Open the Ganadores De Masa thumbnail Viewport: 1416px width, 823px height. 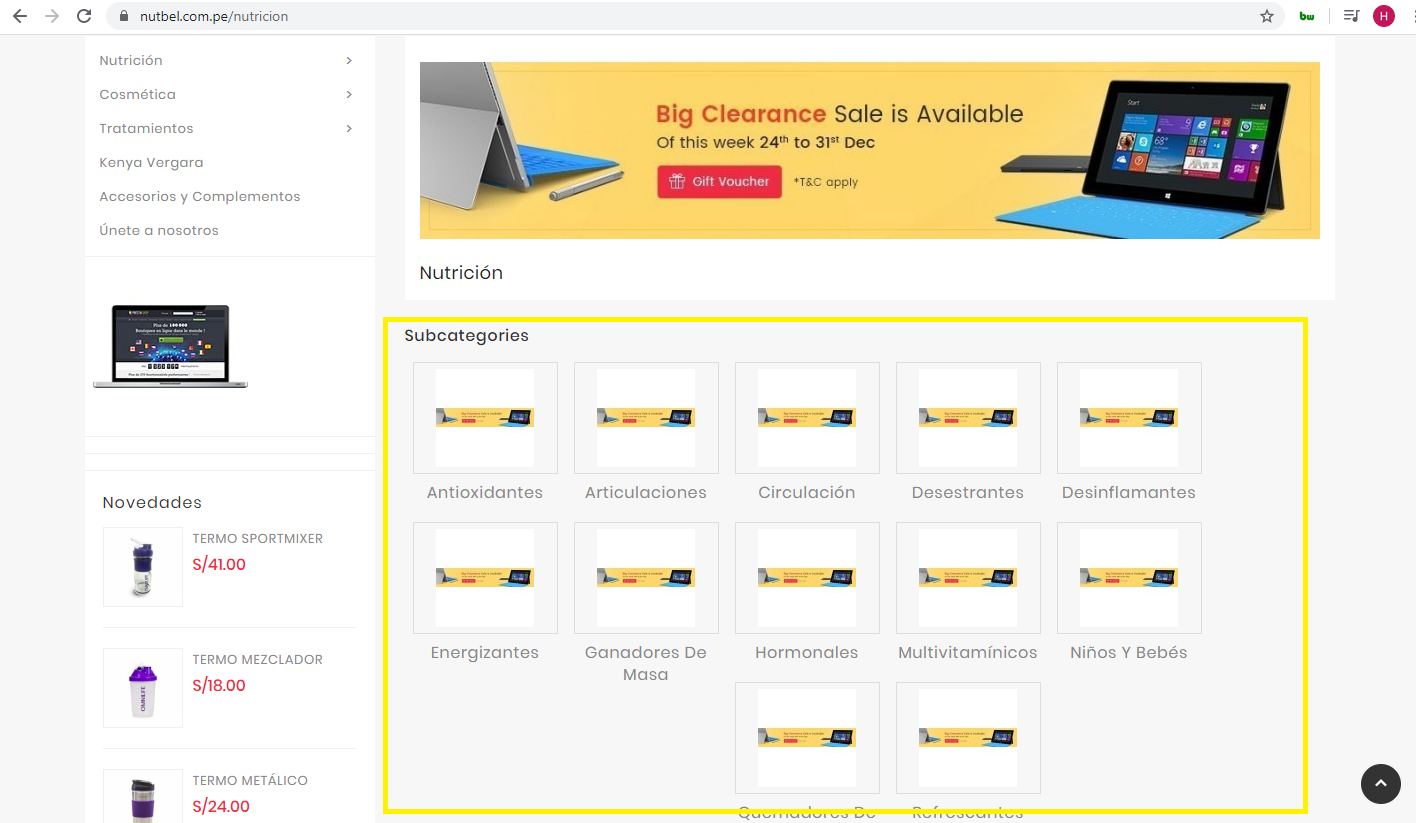tap(646, 578)
